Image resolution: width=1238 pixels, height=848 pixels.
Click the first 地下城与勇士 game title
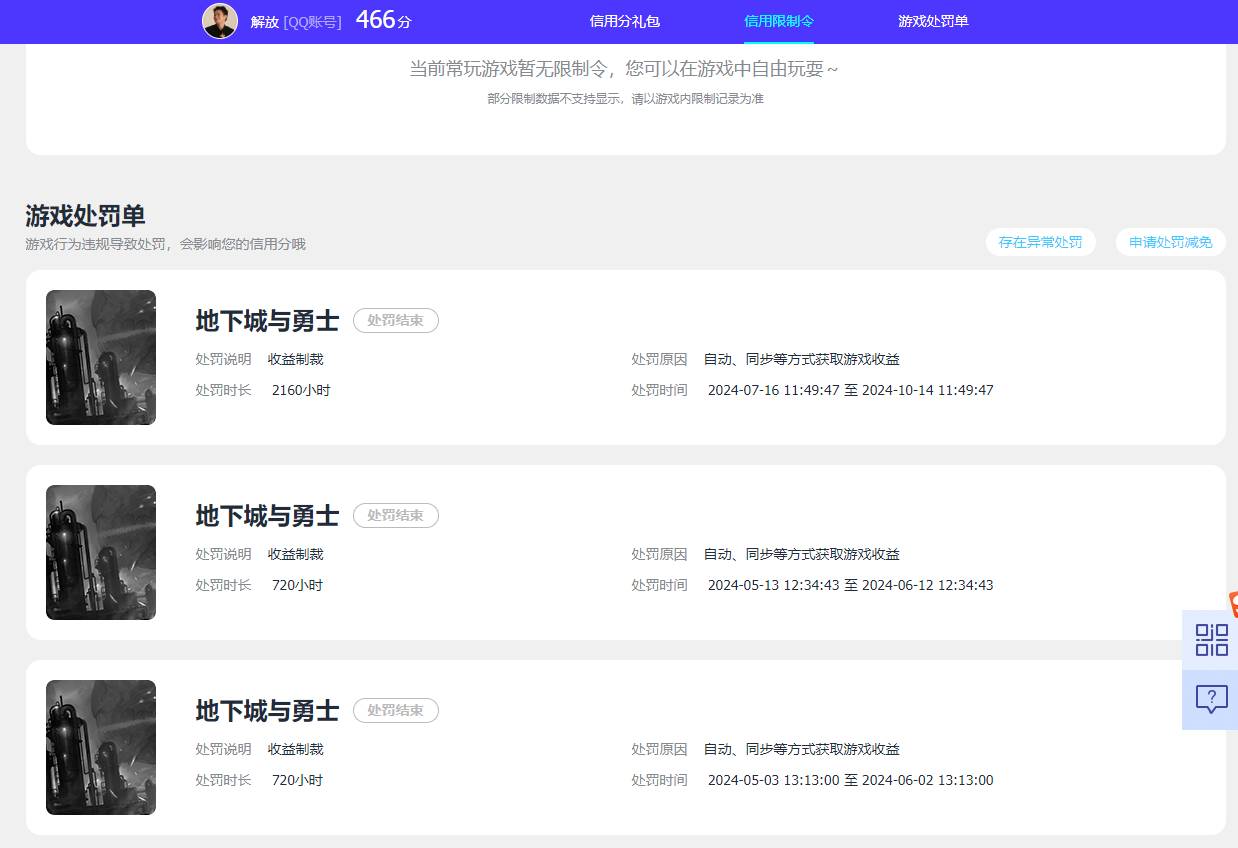[267, 321]
